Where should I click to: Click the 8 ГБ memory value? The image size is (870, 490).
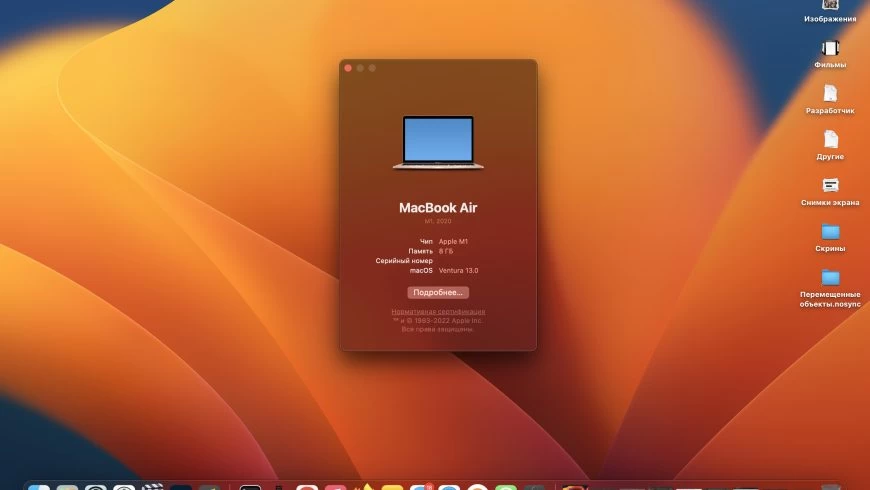click(x=446, y=251)
